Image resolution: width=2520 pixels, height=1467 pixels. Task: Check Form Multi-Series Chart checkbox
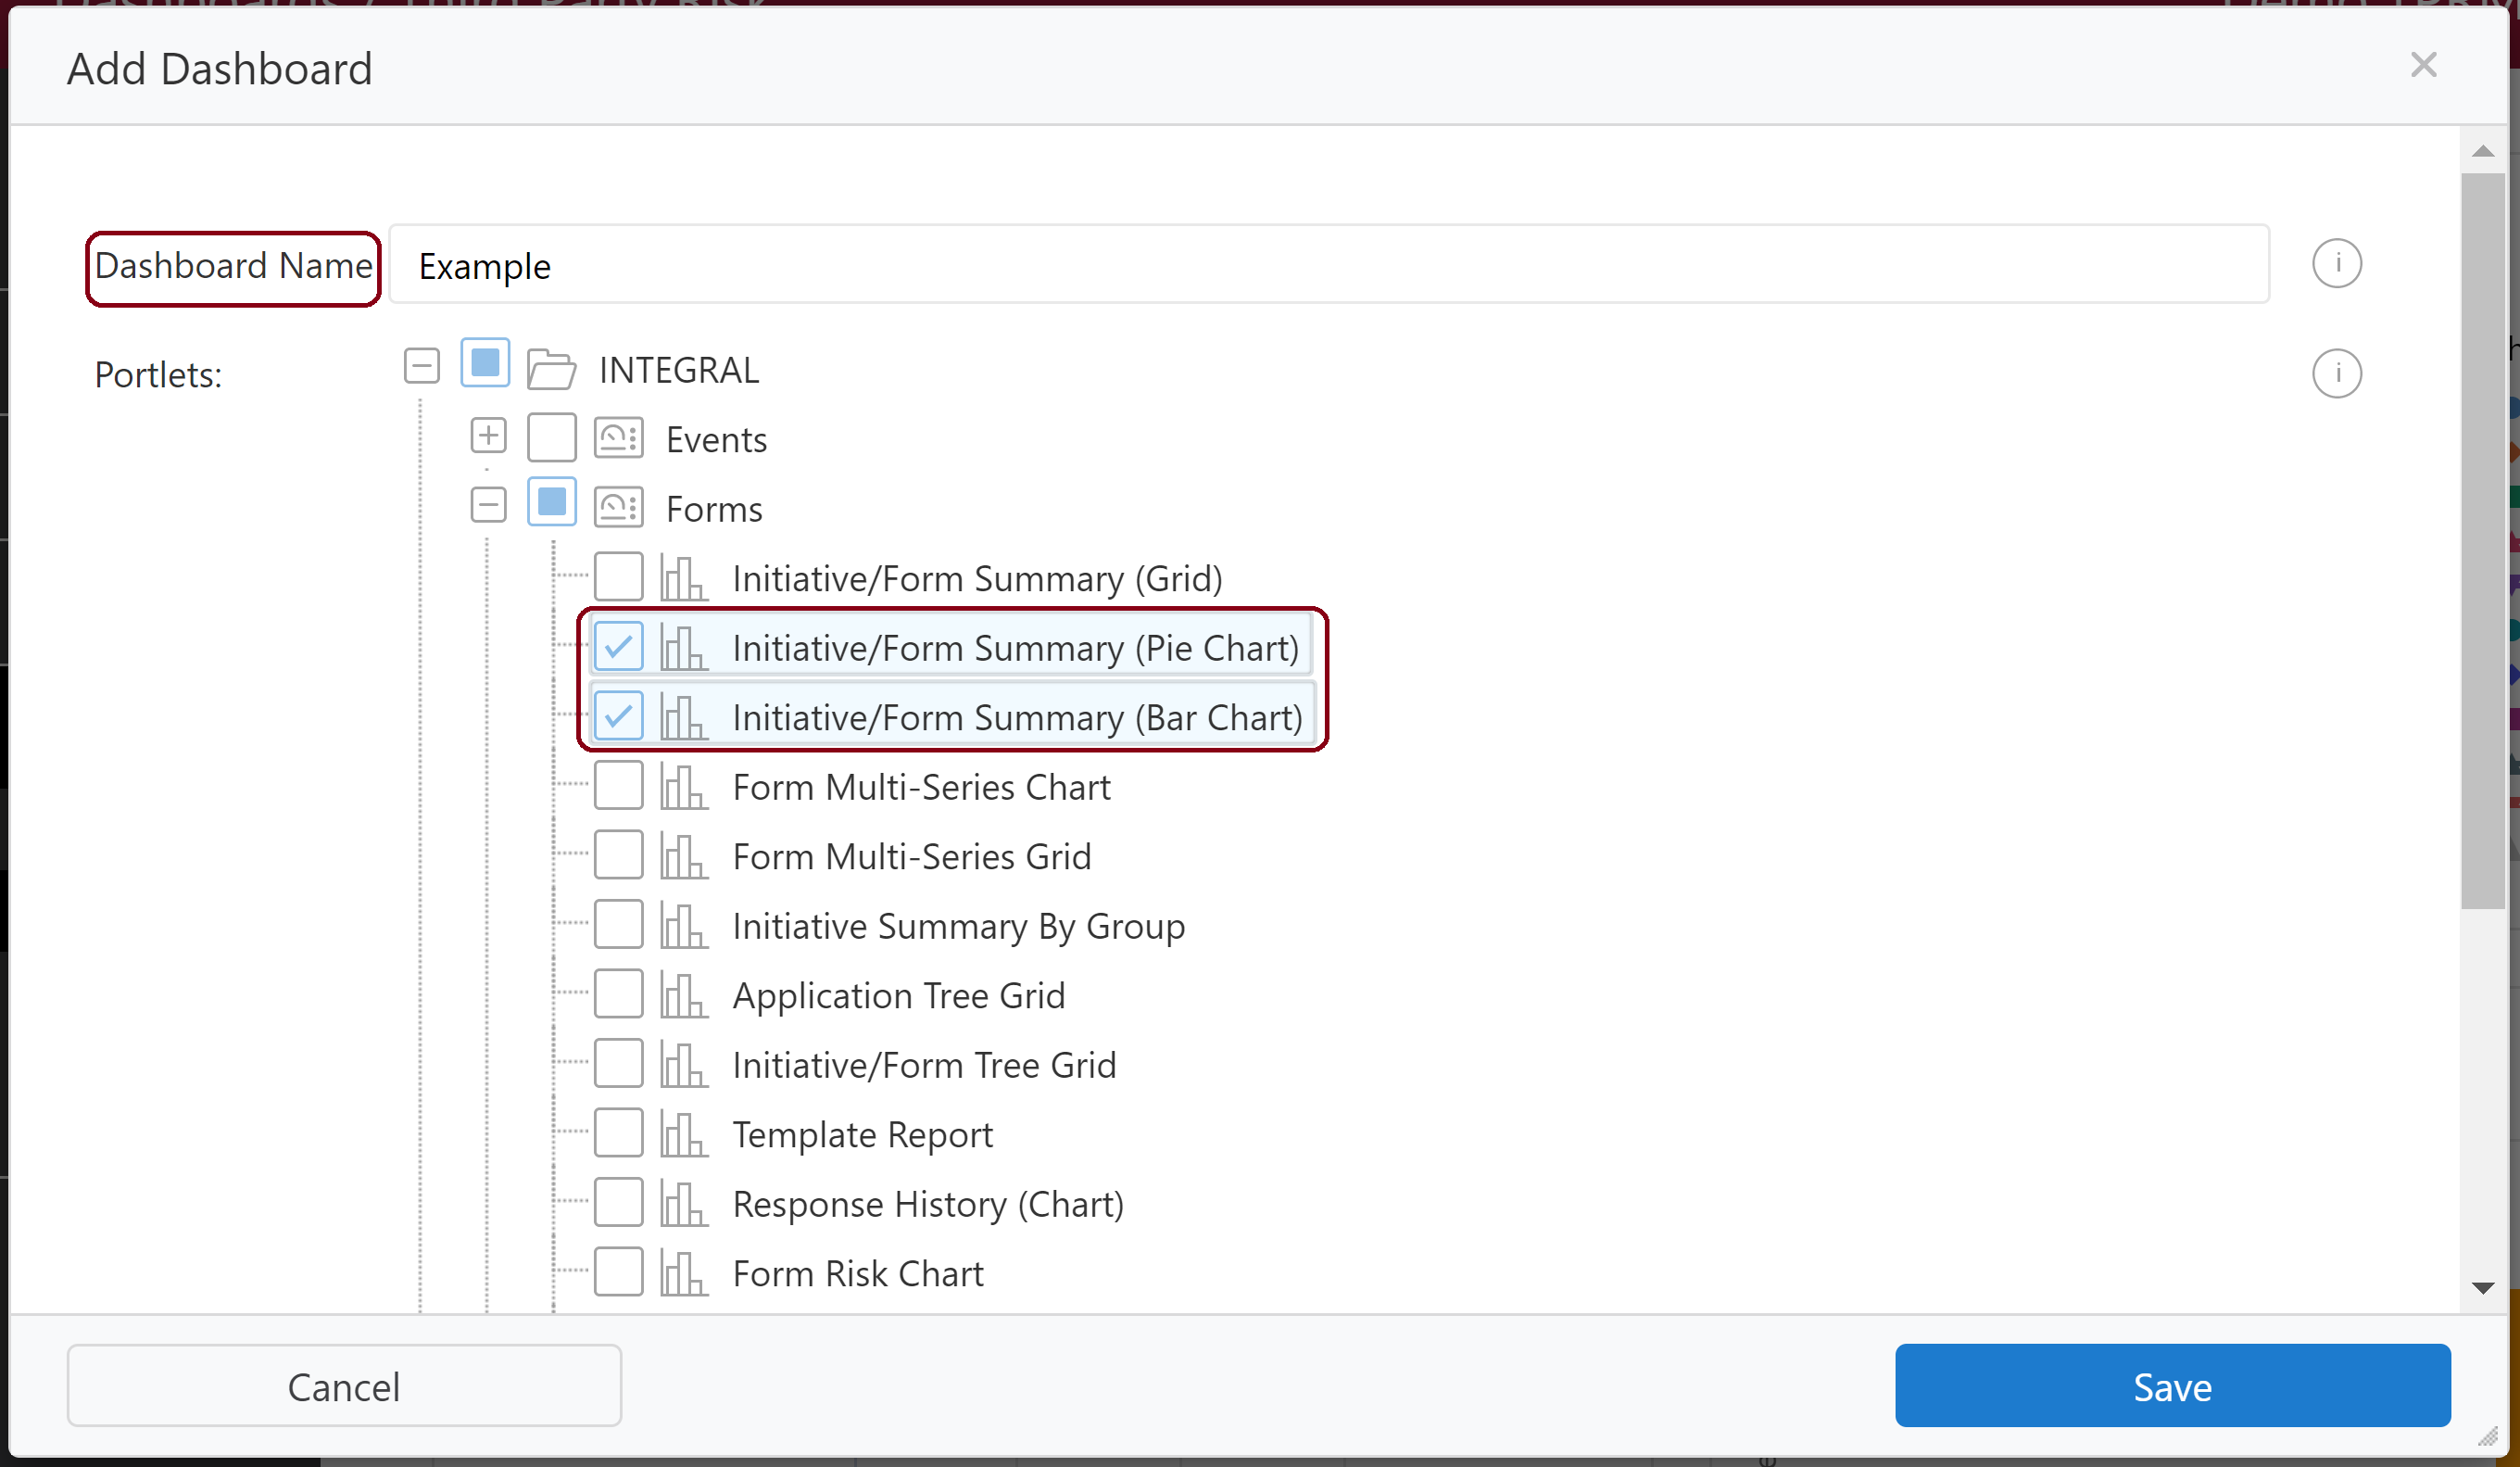[x=618, y=785]
